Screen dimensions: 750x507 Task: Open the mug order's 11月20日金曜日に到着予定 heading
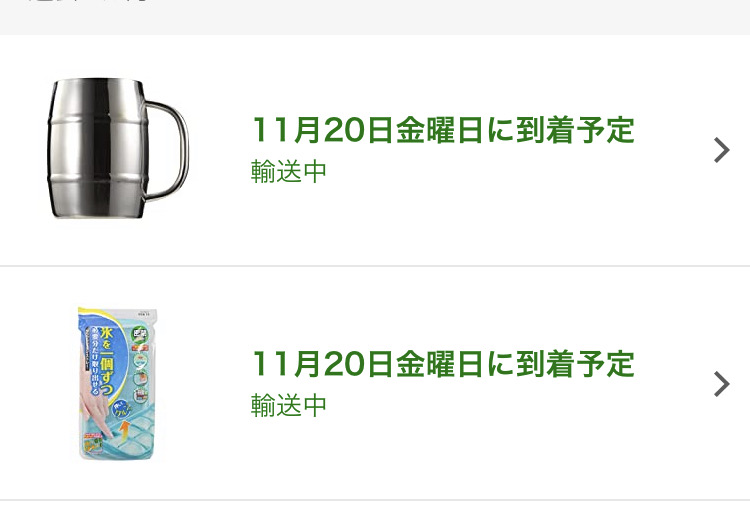[443, 130]
